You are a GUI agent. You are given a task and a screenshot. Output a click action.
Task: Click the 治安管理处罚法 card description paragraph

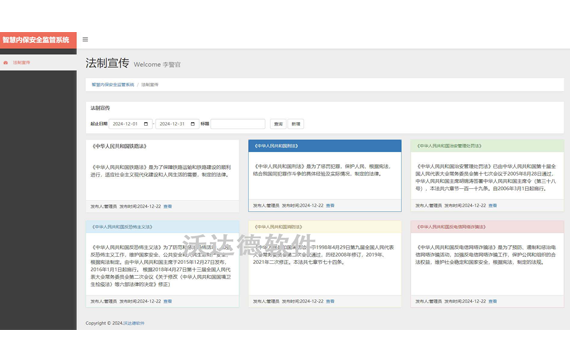pos(486,177)
